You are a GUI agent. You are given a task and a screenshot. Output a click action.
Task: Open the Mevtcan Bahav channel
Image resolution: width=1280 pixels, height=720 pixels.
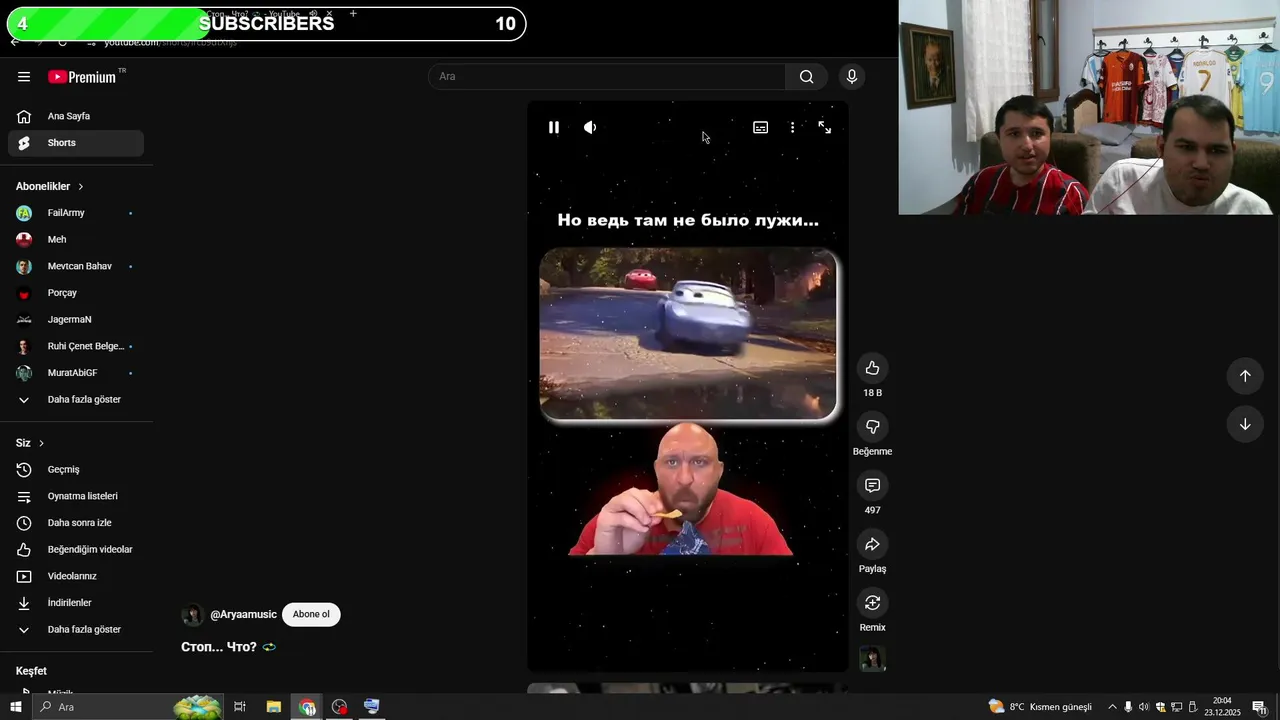click(76, 266)
